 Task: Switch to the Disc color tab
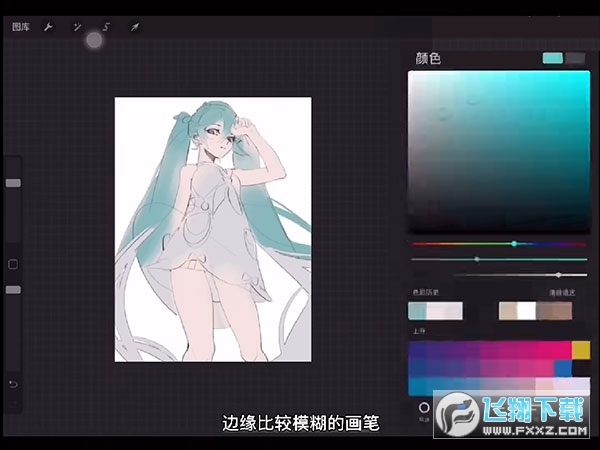(x=424, y=410)
